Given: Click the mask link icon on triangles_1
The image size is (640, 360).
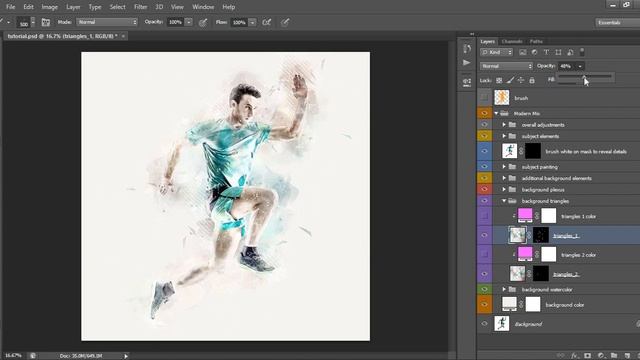Looking at the screenshot, I should (x=529, y=236).
